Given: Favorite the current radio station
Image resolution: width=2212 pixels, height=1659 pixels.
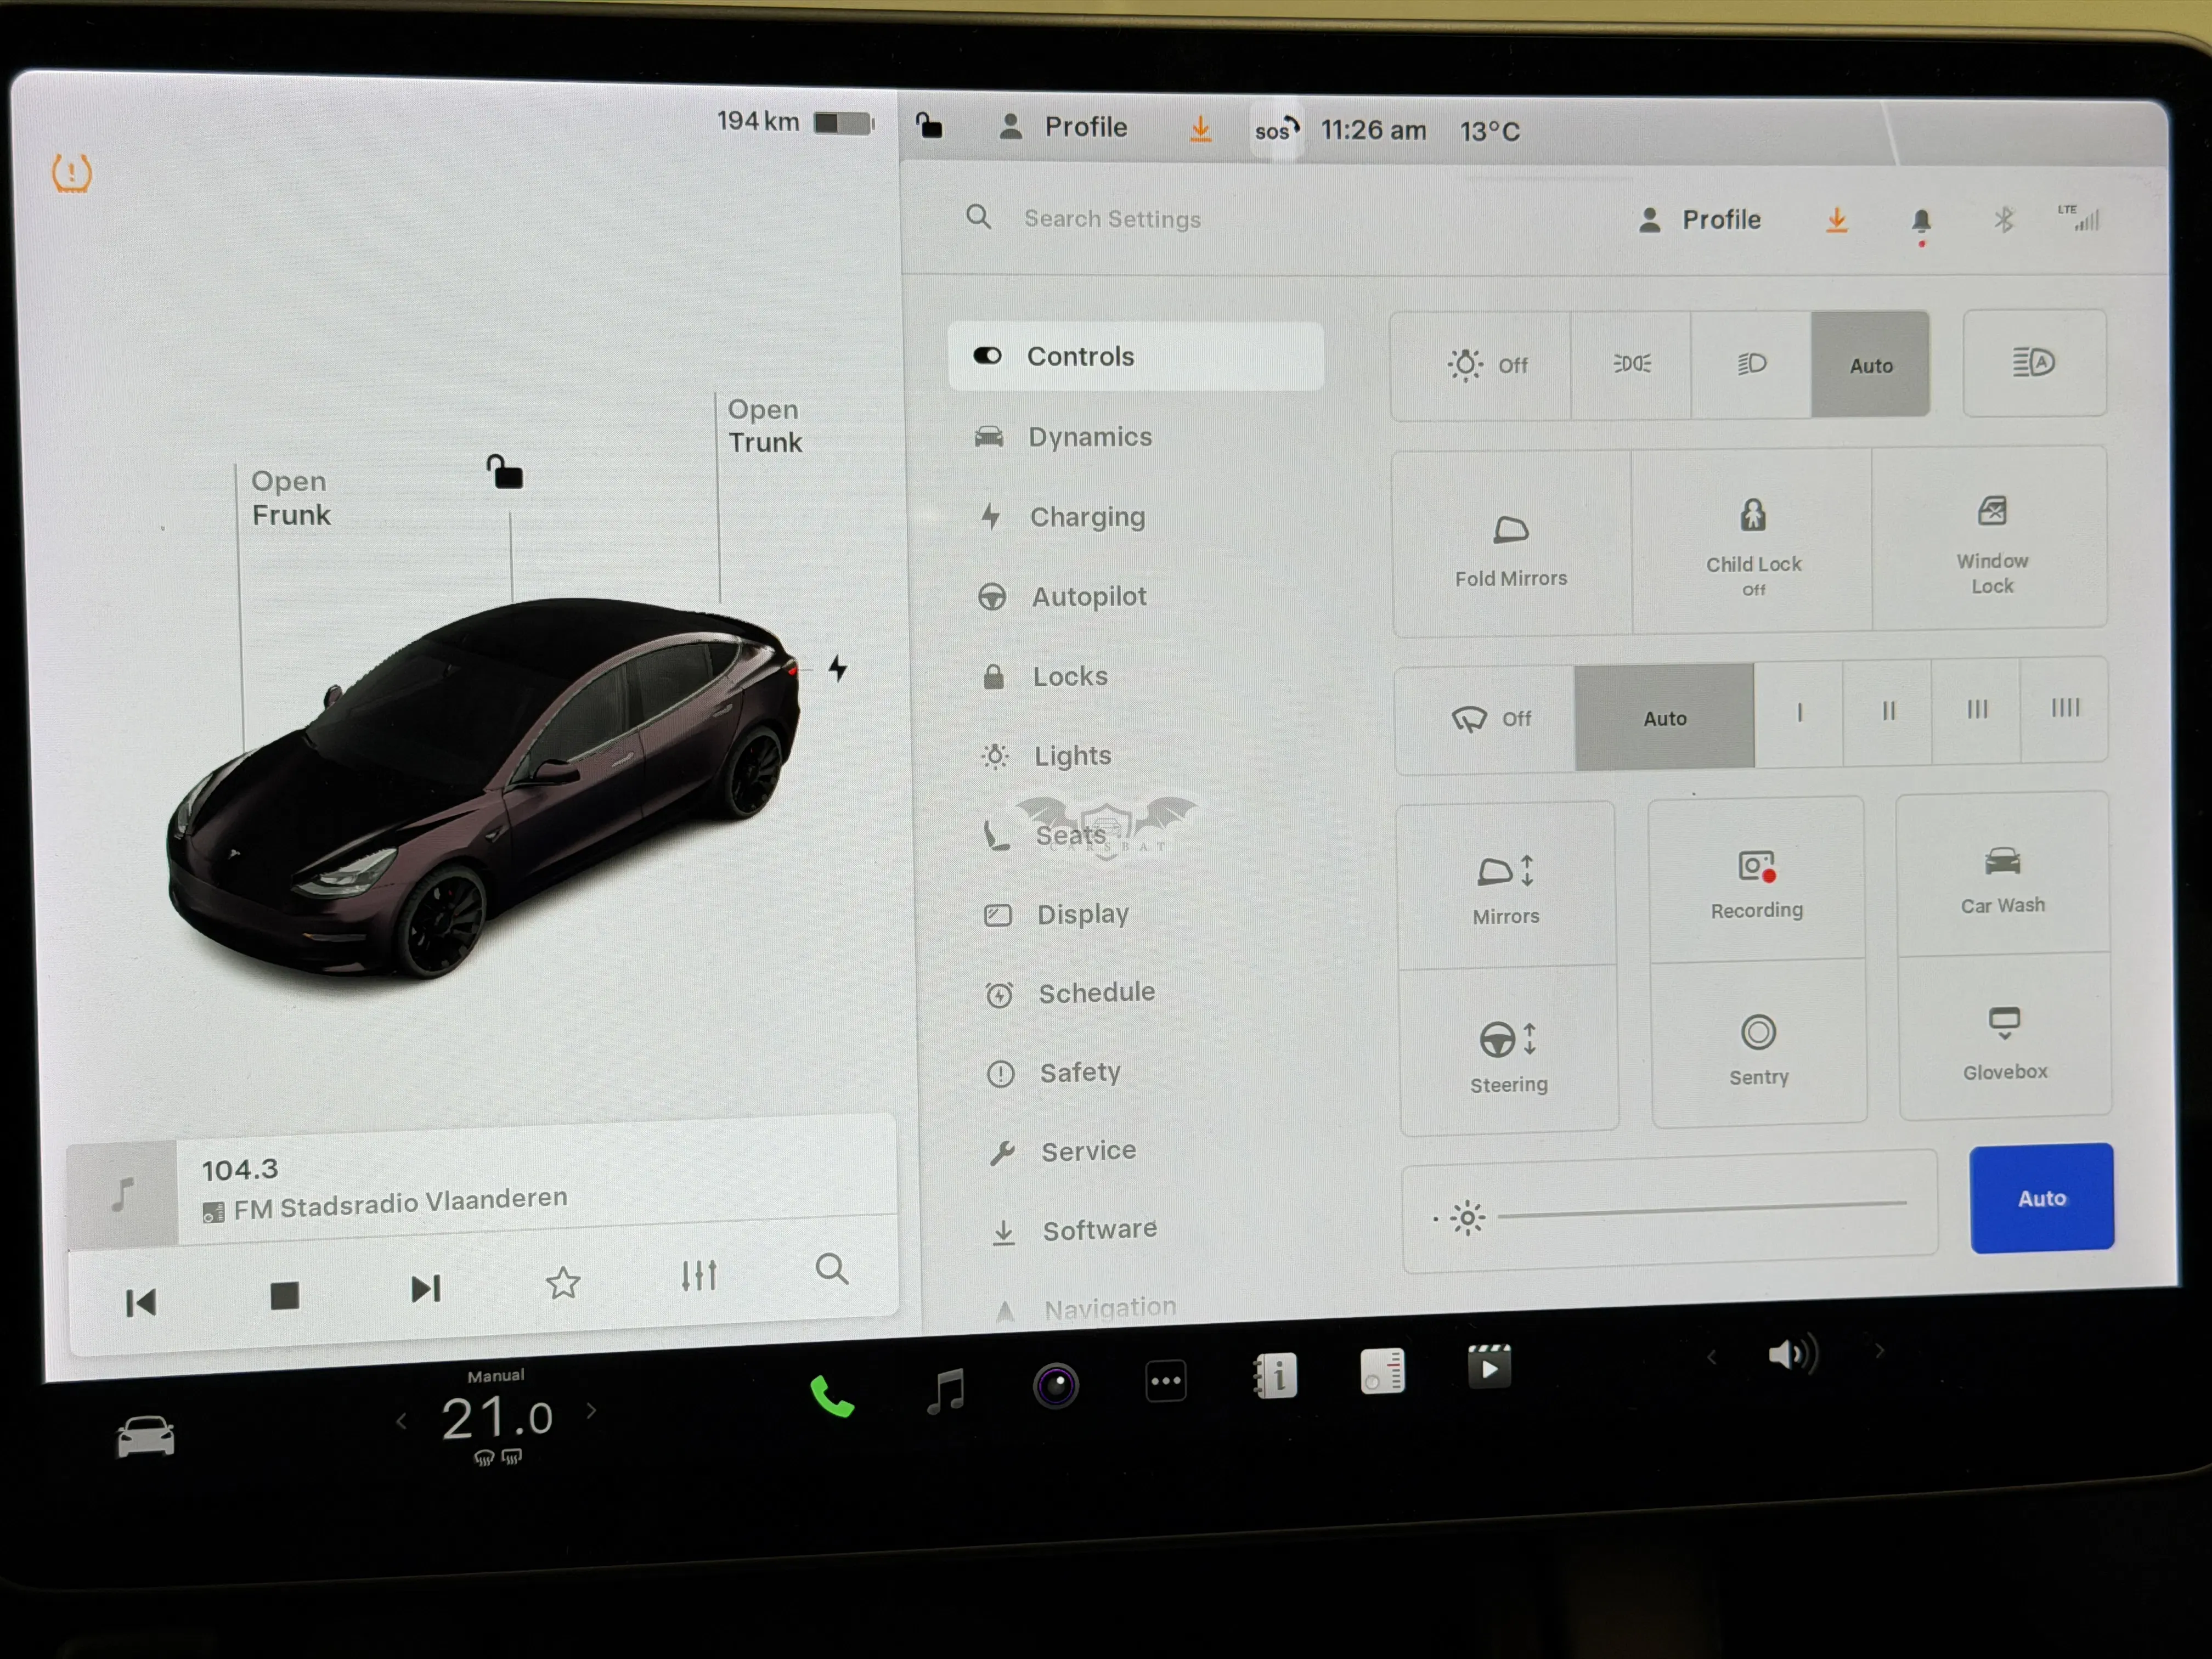Looking at the screenshot, I should [563, 1283].
